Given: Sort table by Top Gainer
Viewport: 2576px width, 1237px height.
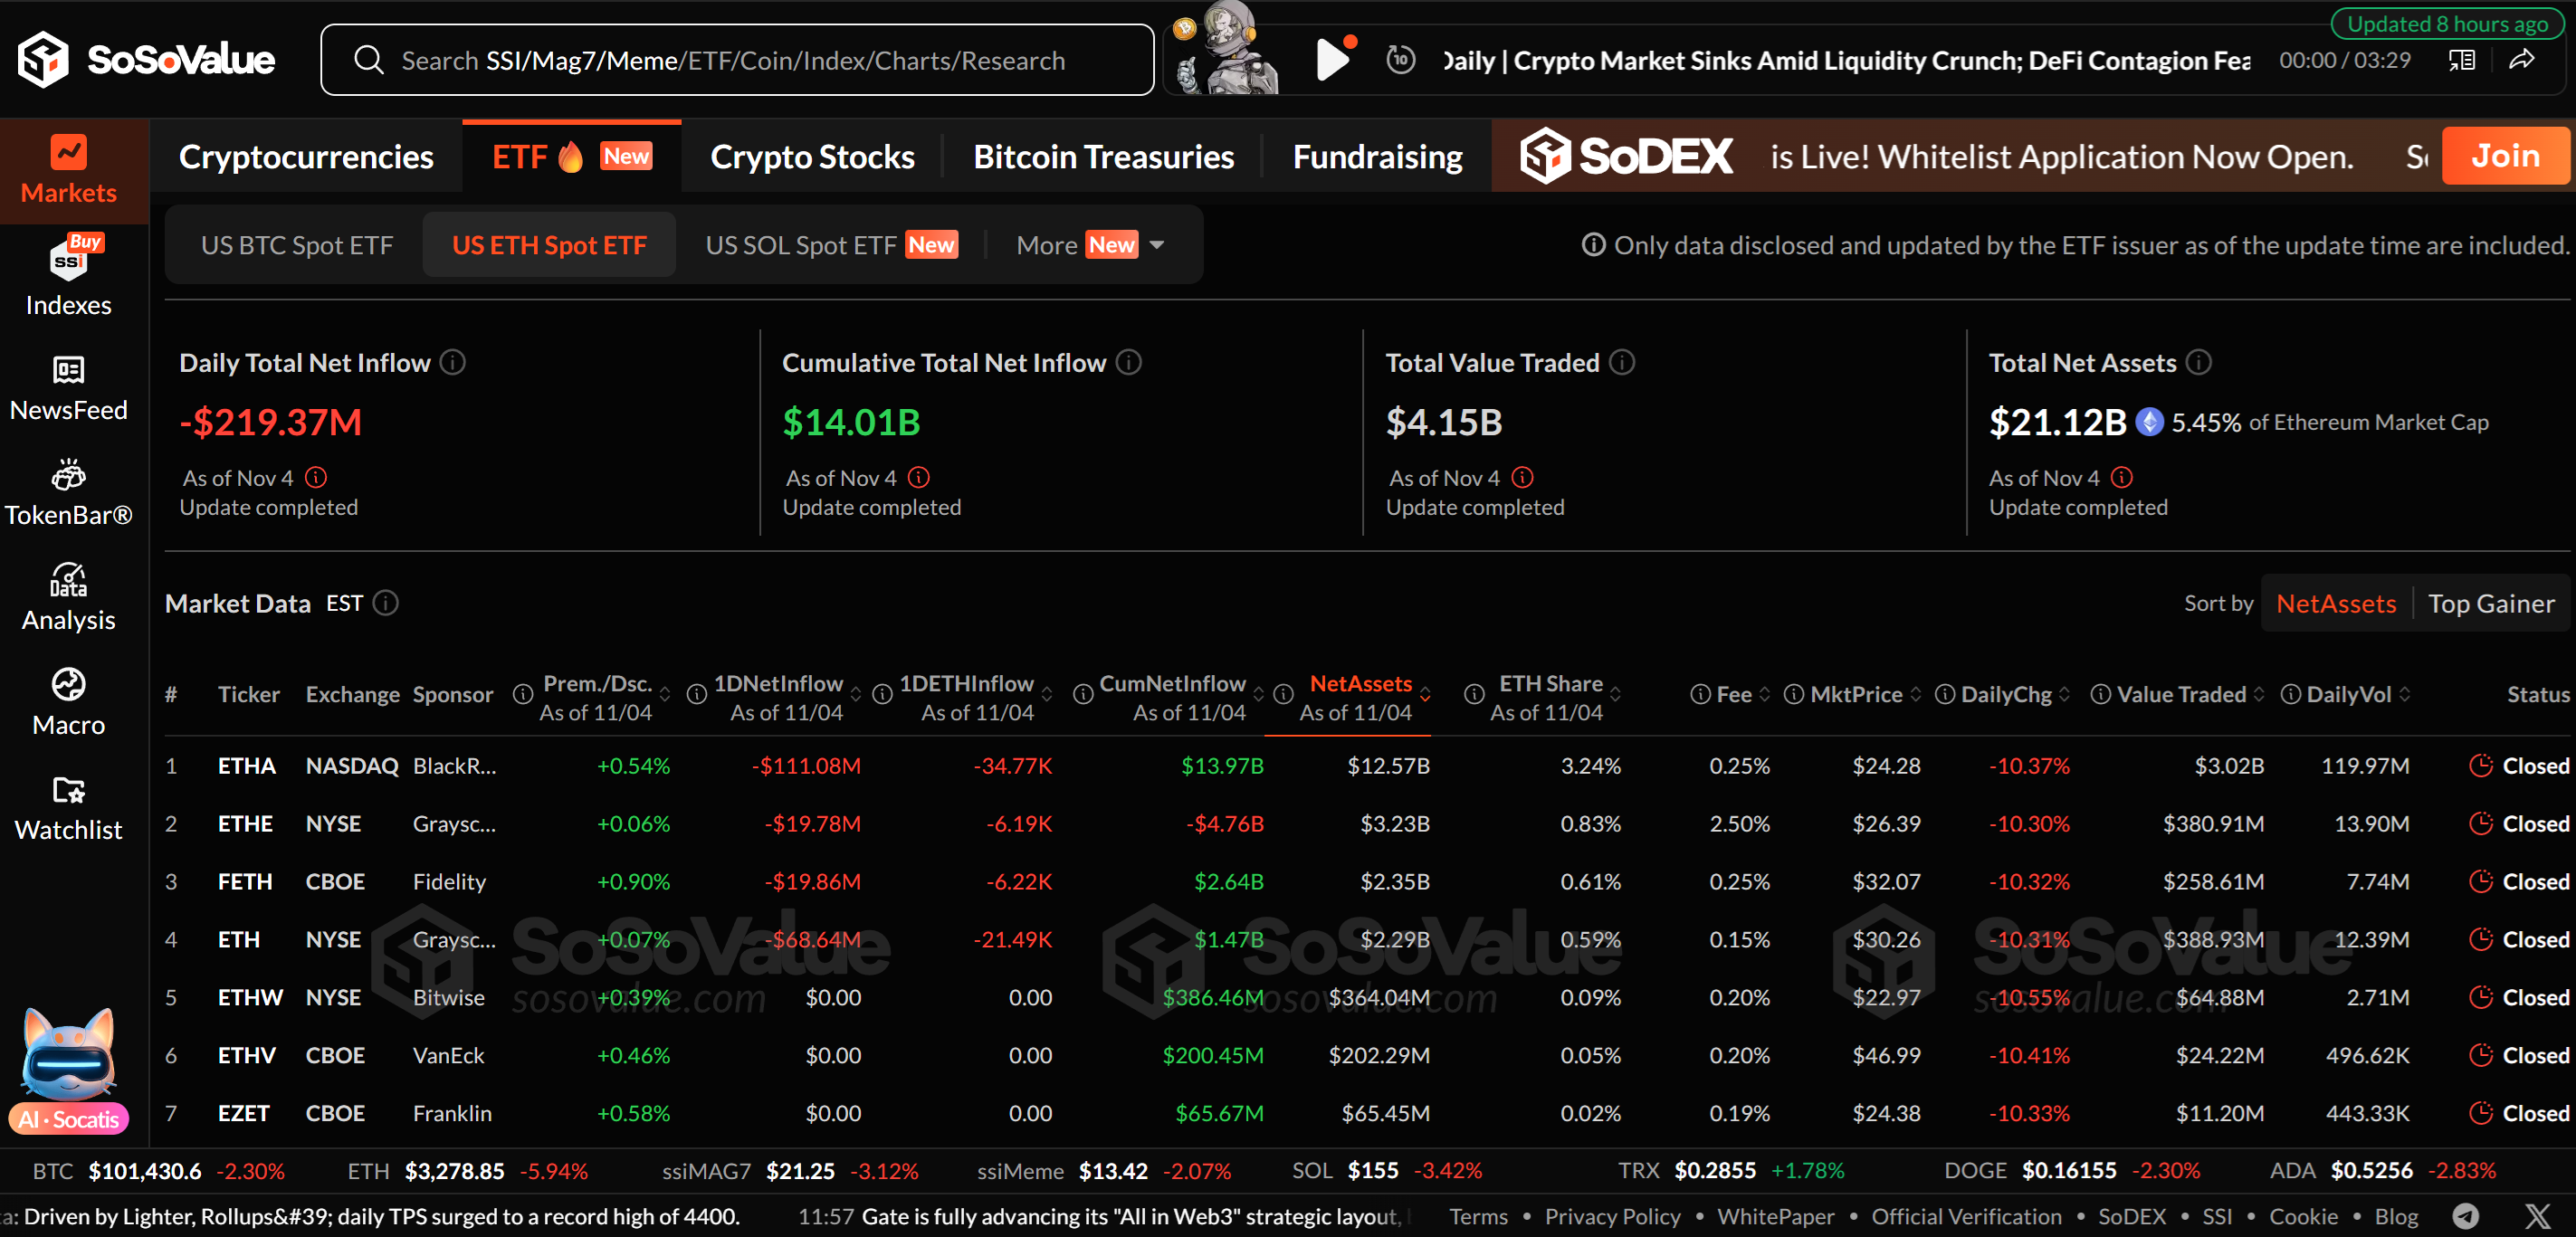Looking at the screenshot, I should point(2490,603).
